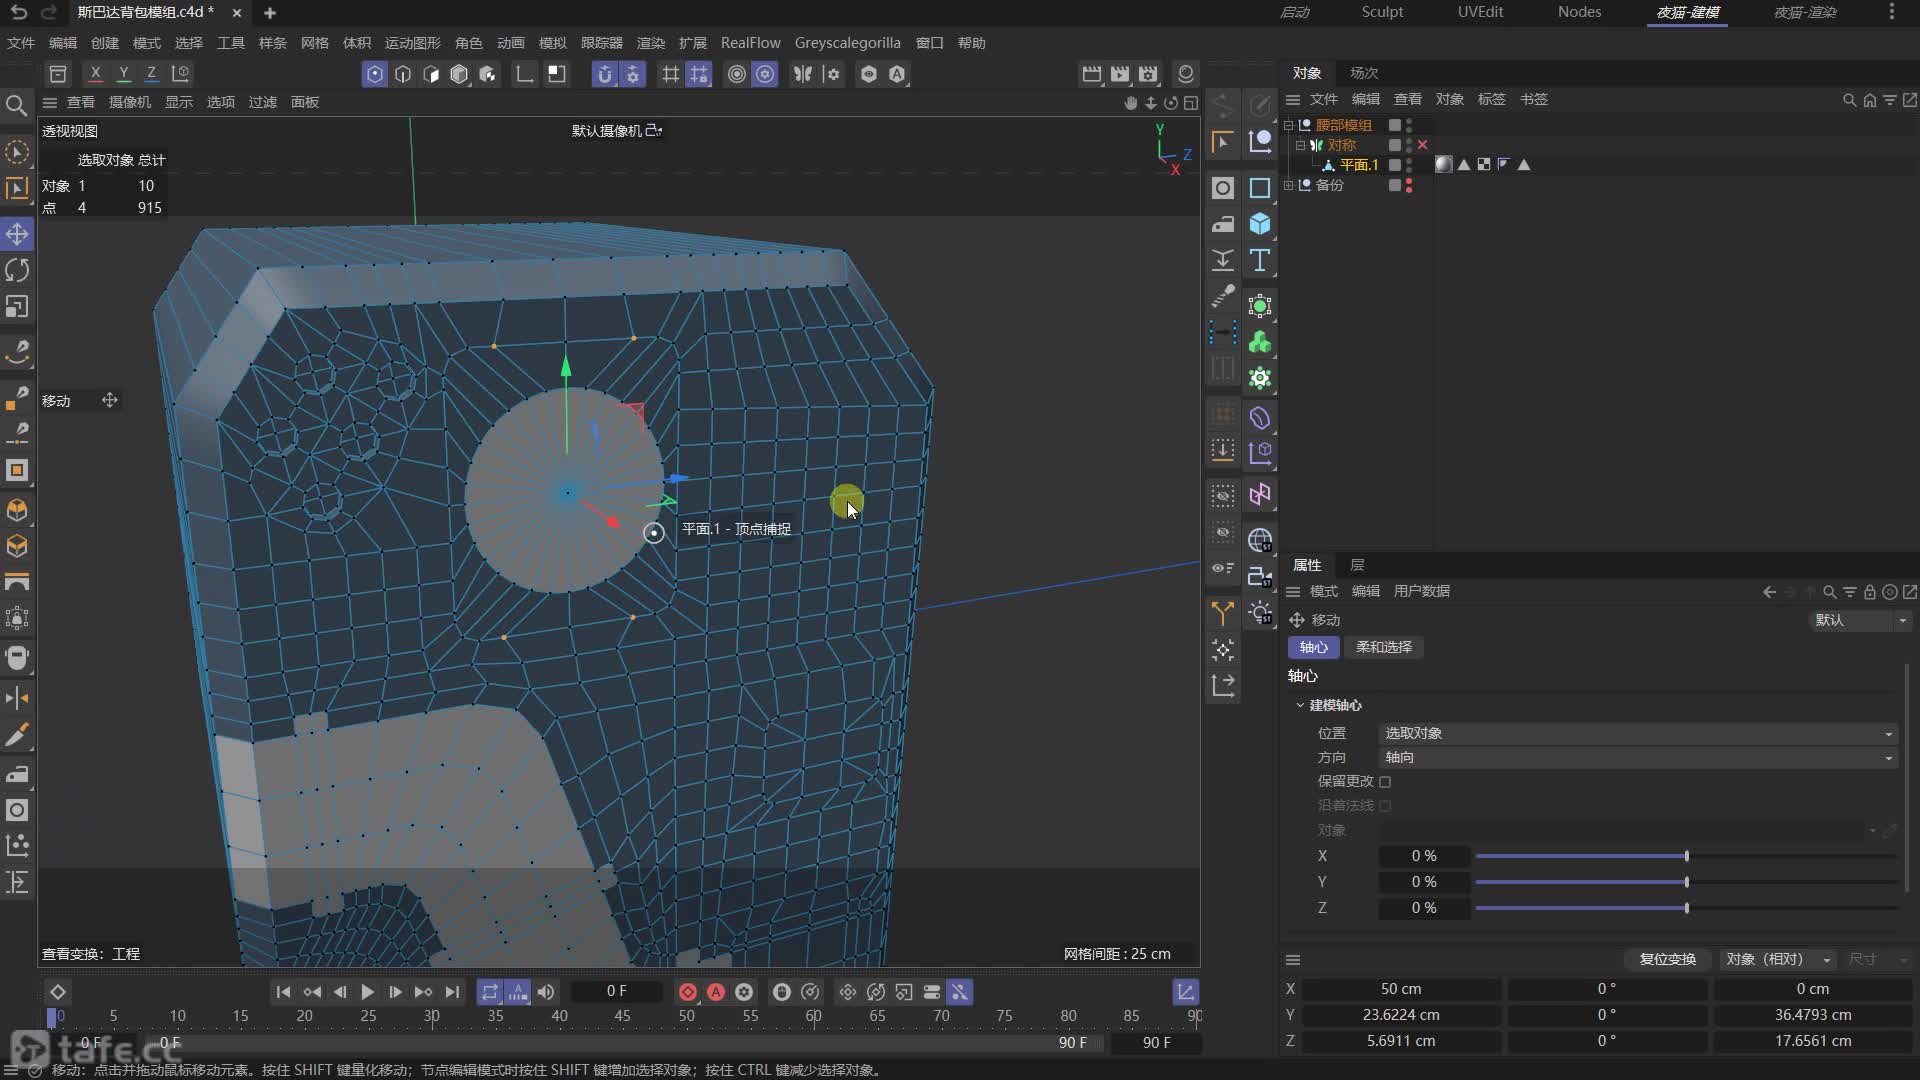Screen dimensions: 1920x1080
Task: Click Record Active Objects keyframe button
Action: [688, 992]
